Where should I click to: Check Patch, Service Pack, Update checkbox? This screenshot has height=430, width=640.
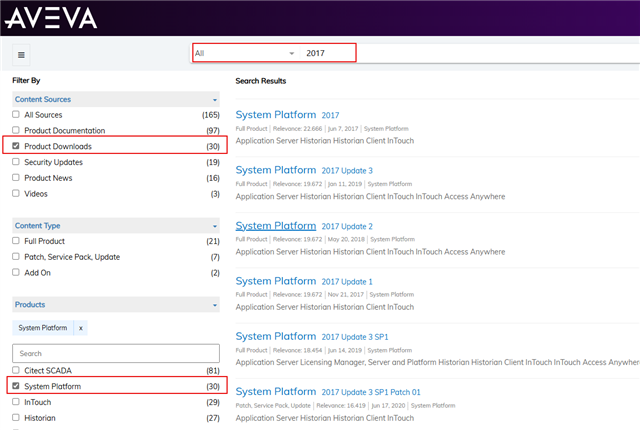tap(16, 256)
